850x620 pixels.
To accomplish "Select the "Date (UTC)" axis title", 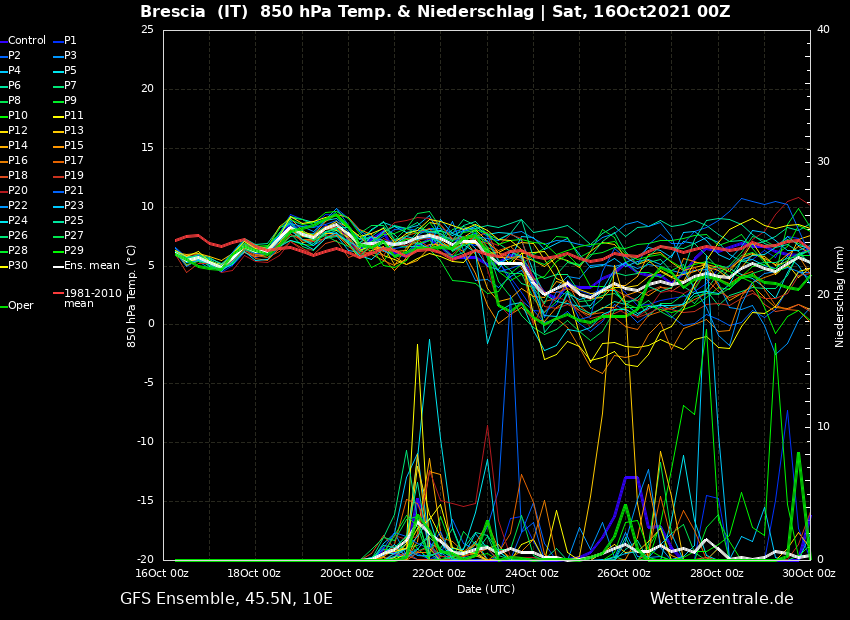I will click(486, 589).
